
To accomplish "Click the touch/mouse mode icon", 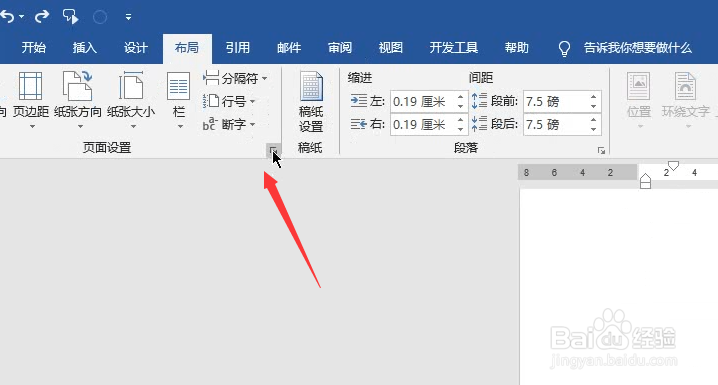I will [71, 17].
